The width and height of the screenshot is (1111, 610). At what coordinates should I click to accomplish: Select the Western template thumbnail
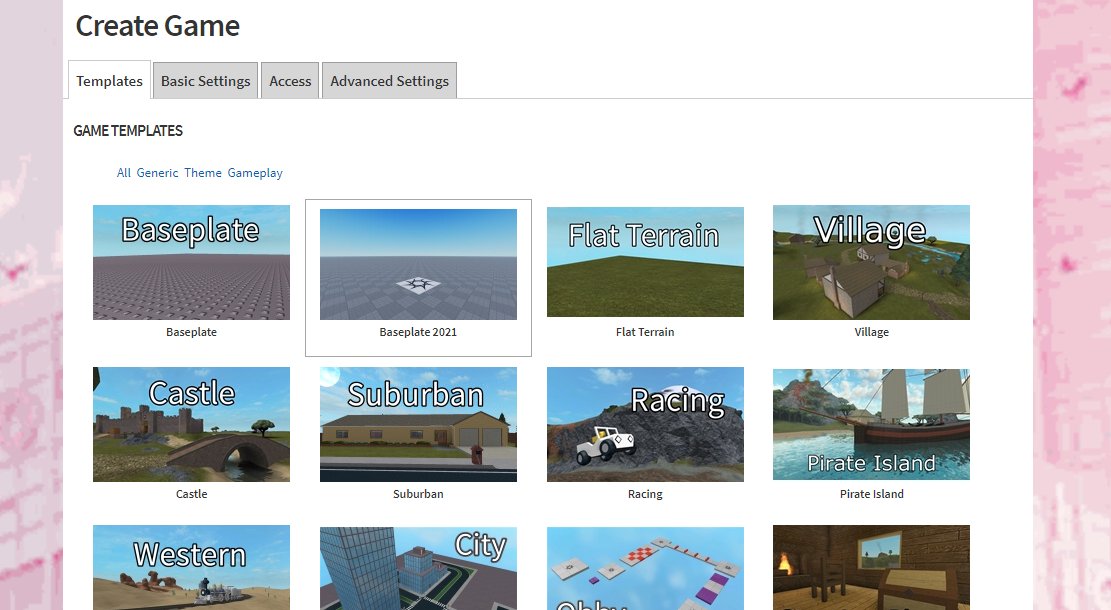tap(191, 567)
